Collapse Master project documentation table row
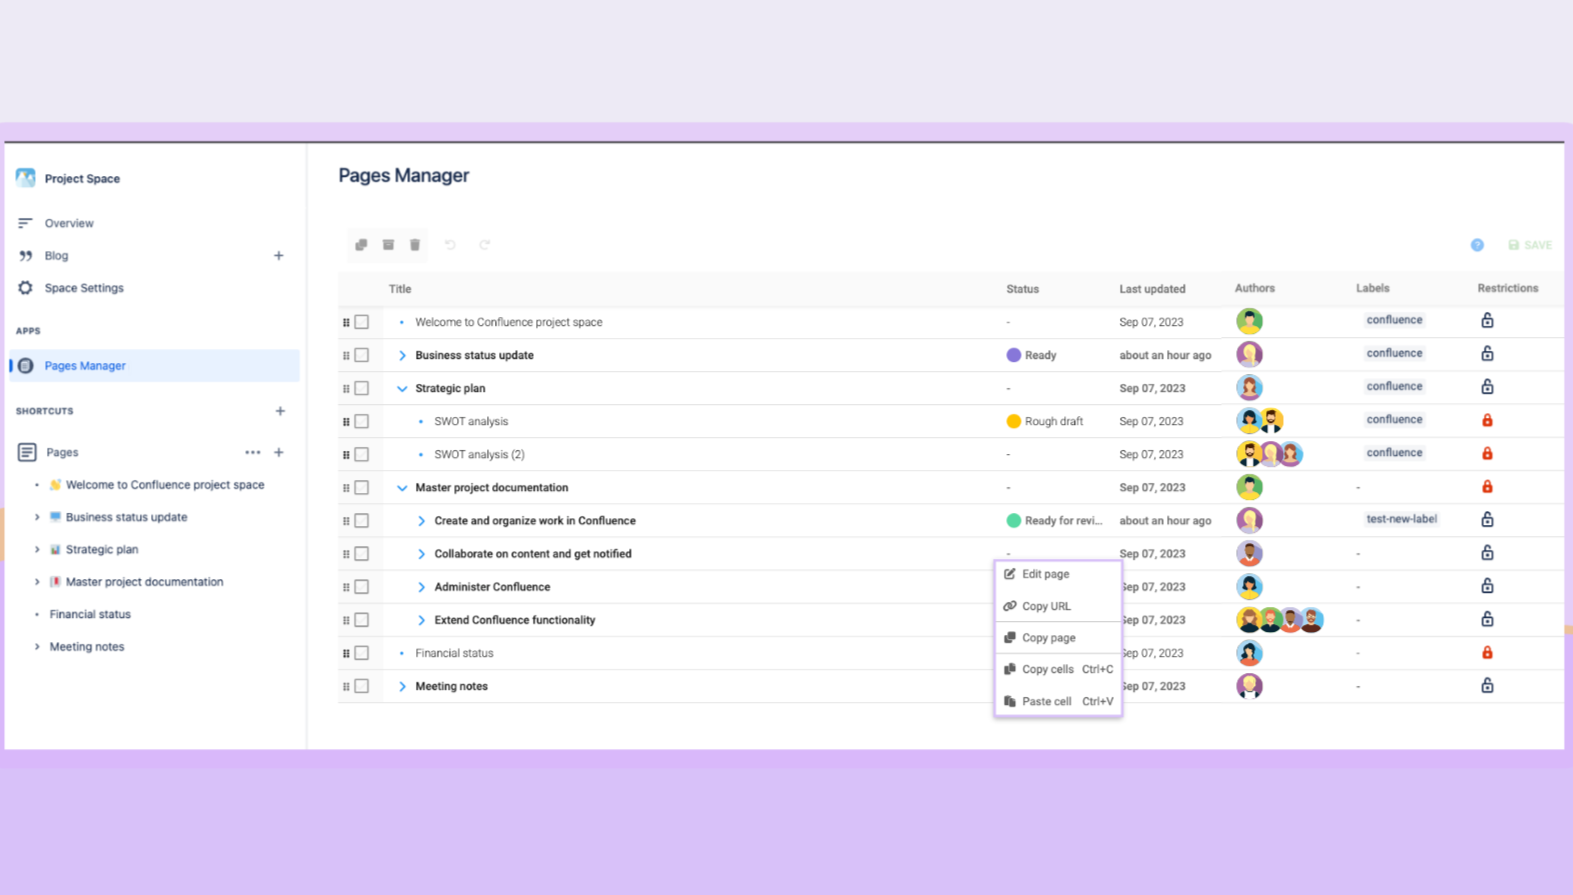Image resolution: width=1573 pixels, height=895 pixels. (402, 488)
